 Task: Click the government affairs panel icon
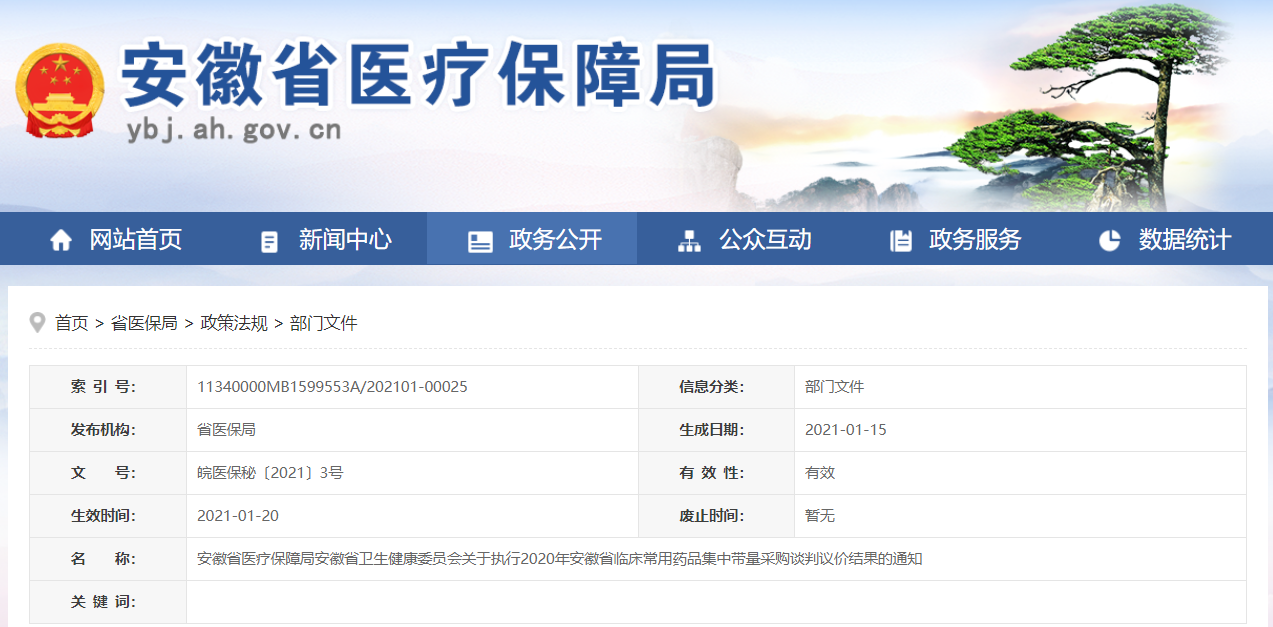point(480,241)
